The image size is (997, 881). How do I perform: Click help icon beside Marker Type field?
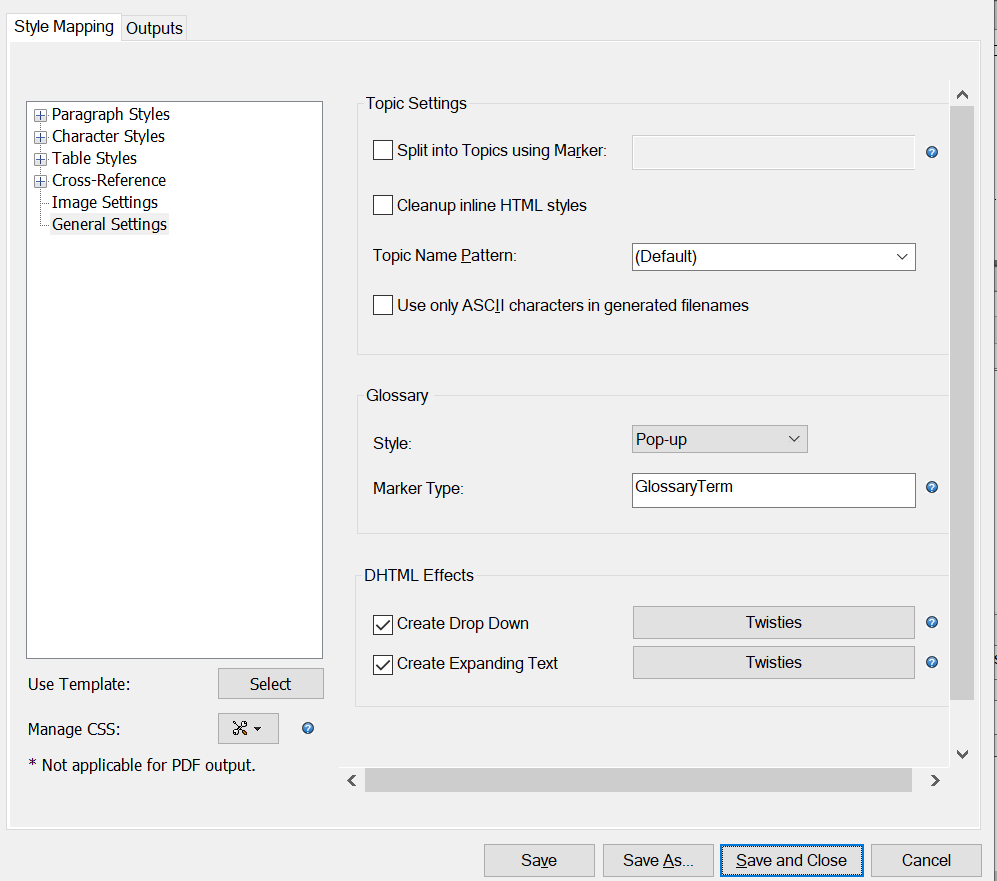(932, 488)
